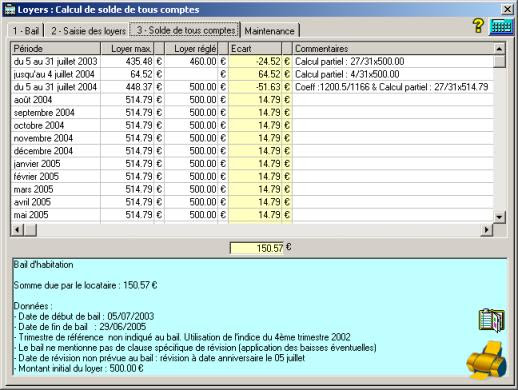Click the Loyer max. column header

[x=128, y=49]
